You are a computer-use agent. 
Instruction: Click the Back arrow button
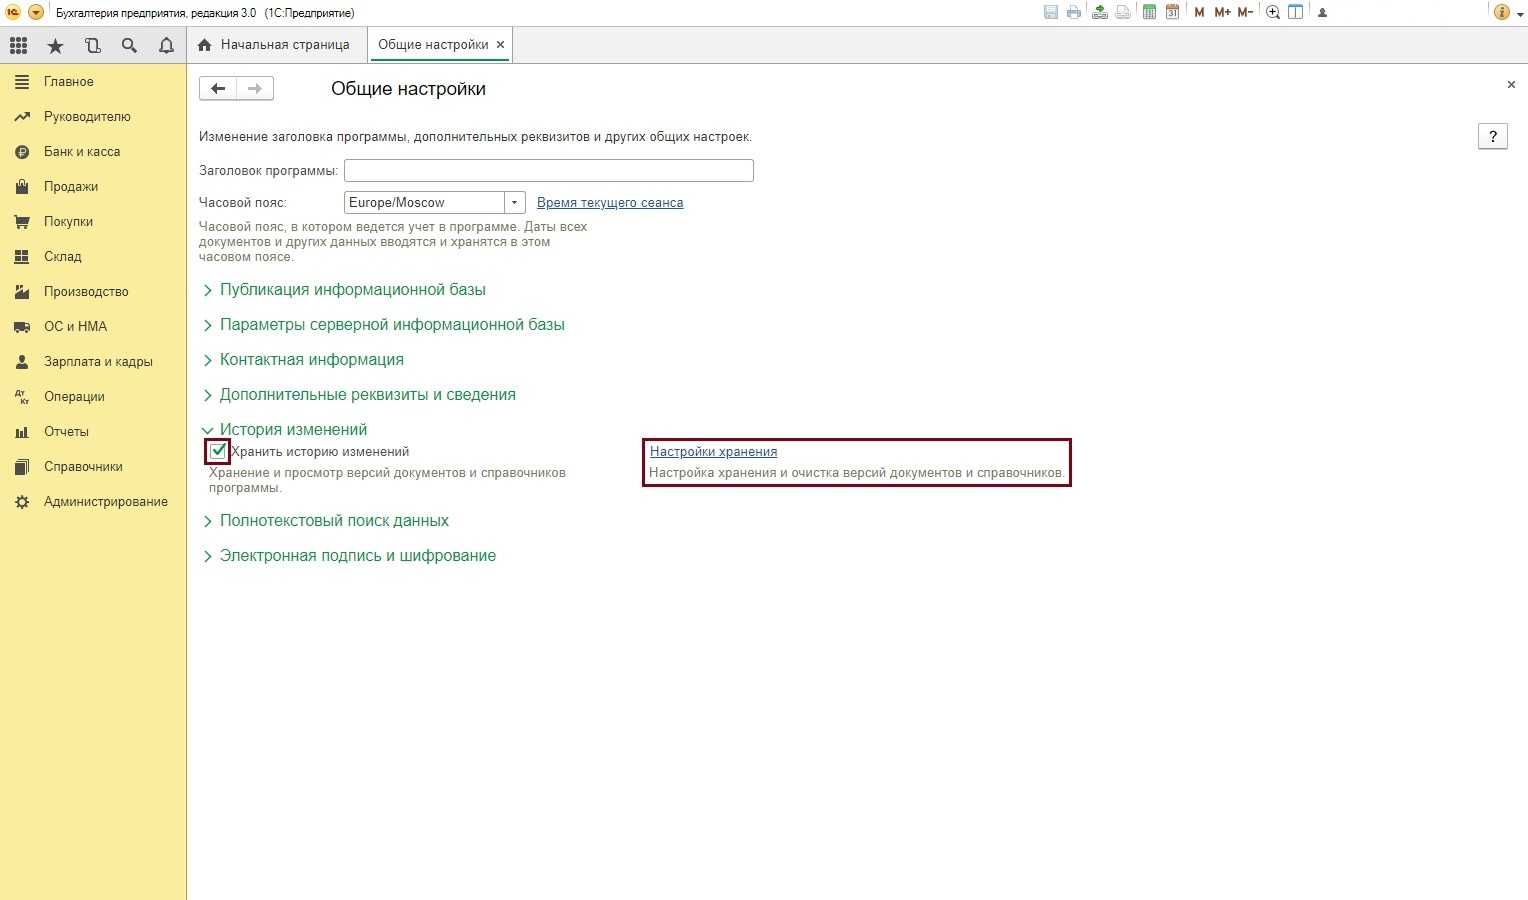[x=218, y=88]
